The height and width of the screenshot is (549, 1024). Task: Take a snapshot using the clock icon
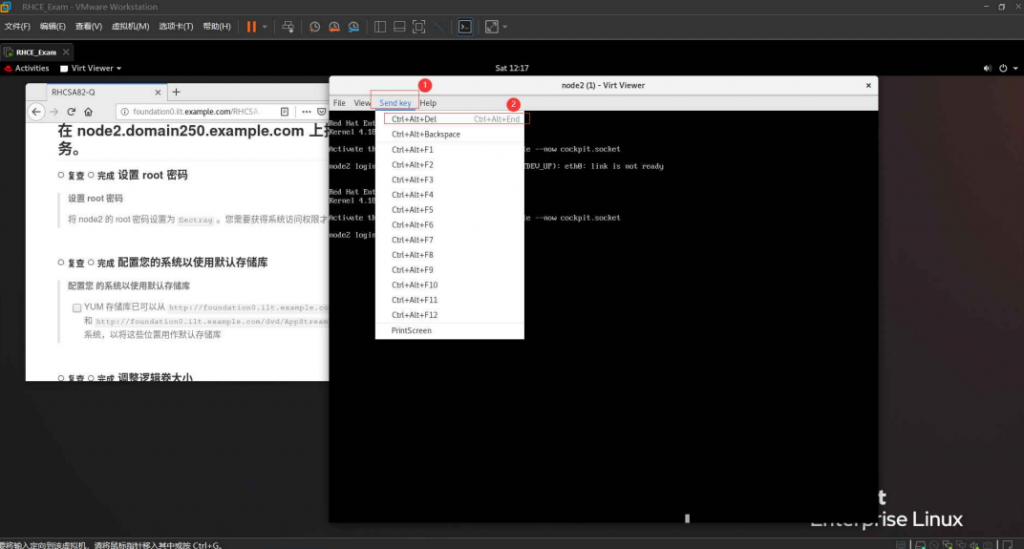click(315, 27)
